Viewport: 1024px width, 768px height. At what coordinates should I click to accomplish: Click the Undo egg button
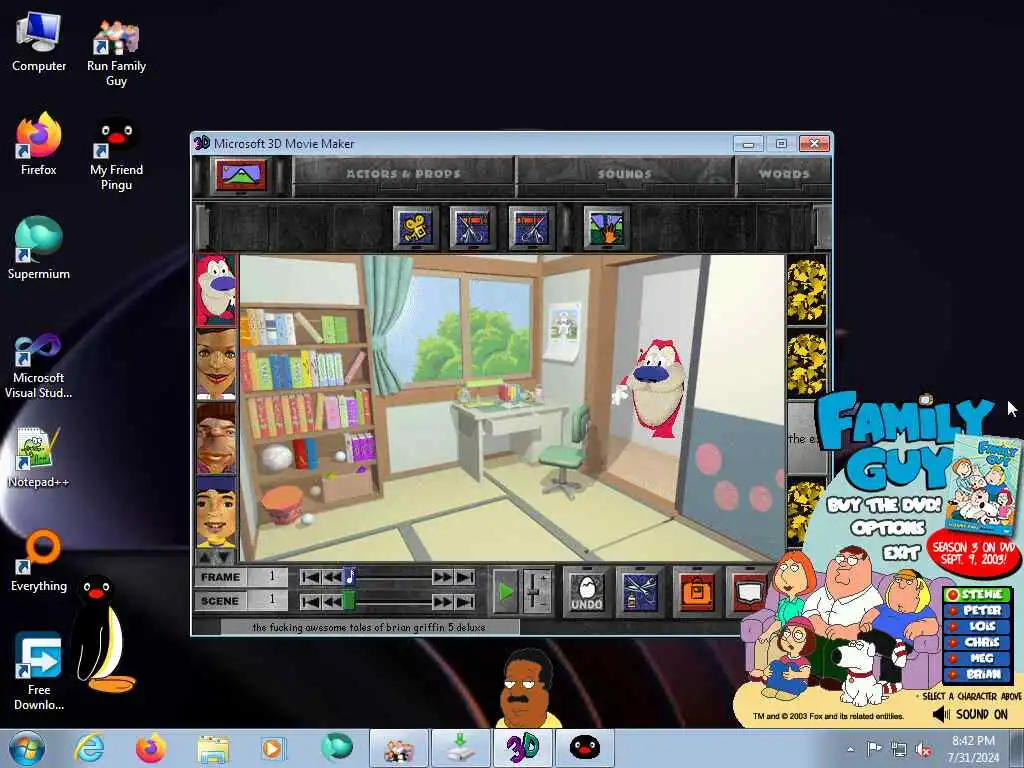[586, 592]
